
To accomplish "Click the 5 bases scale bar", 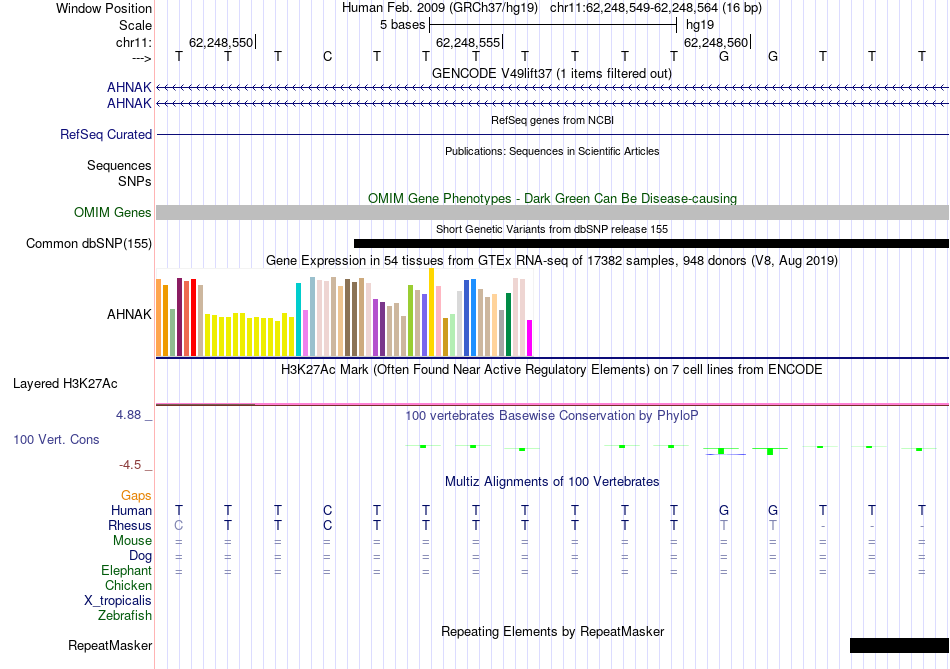I will [x=553, y=25].
